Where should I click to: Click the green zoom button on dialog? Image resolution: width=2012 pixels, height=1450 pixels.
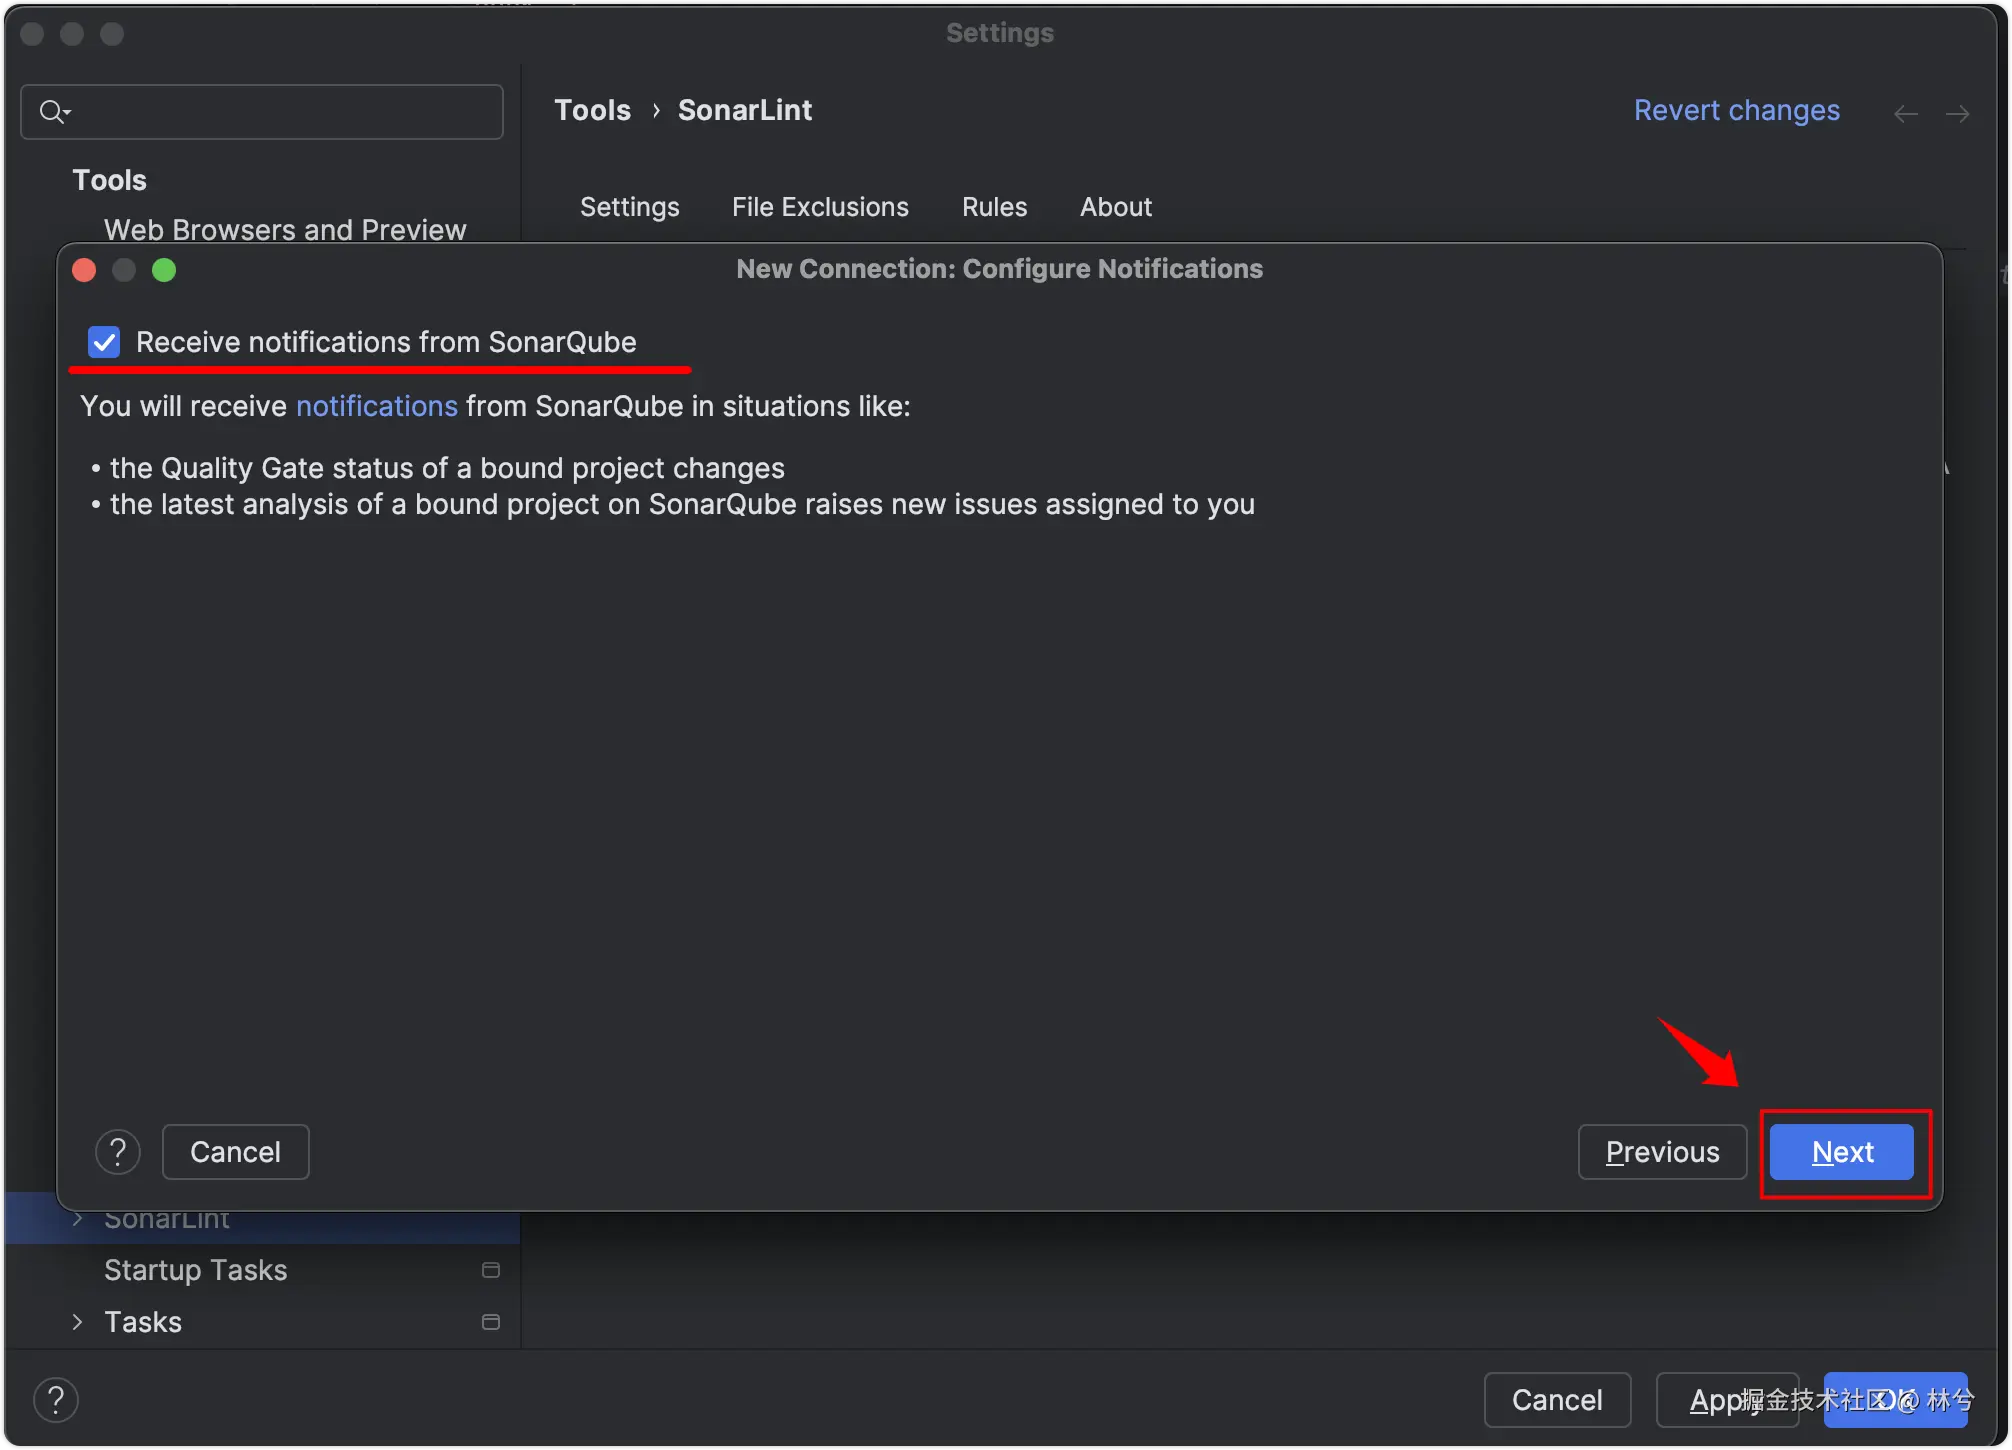click(x=164, y=270)
